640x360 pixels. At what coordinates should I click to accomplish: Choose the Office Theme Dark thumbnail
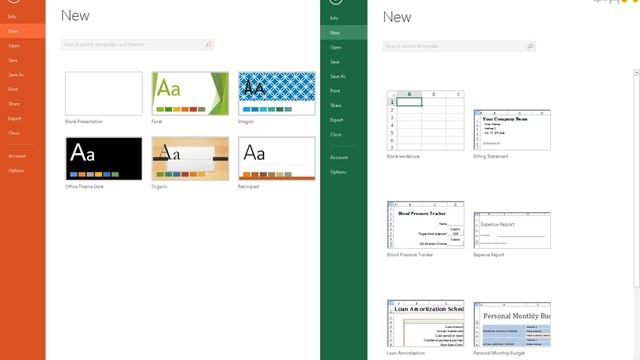[x=104, y=158]
